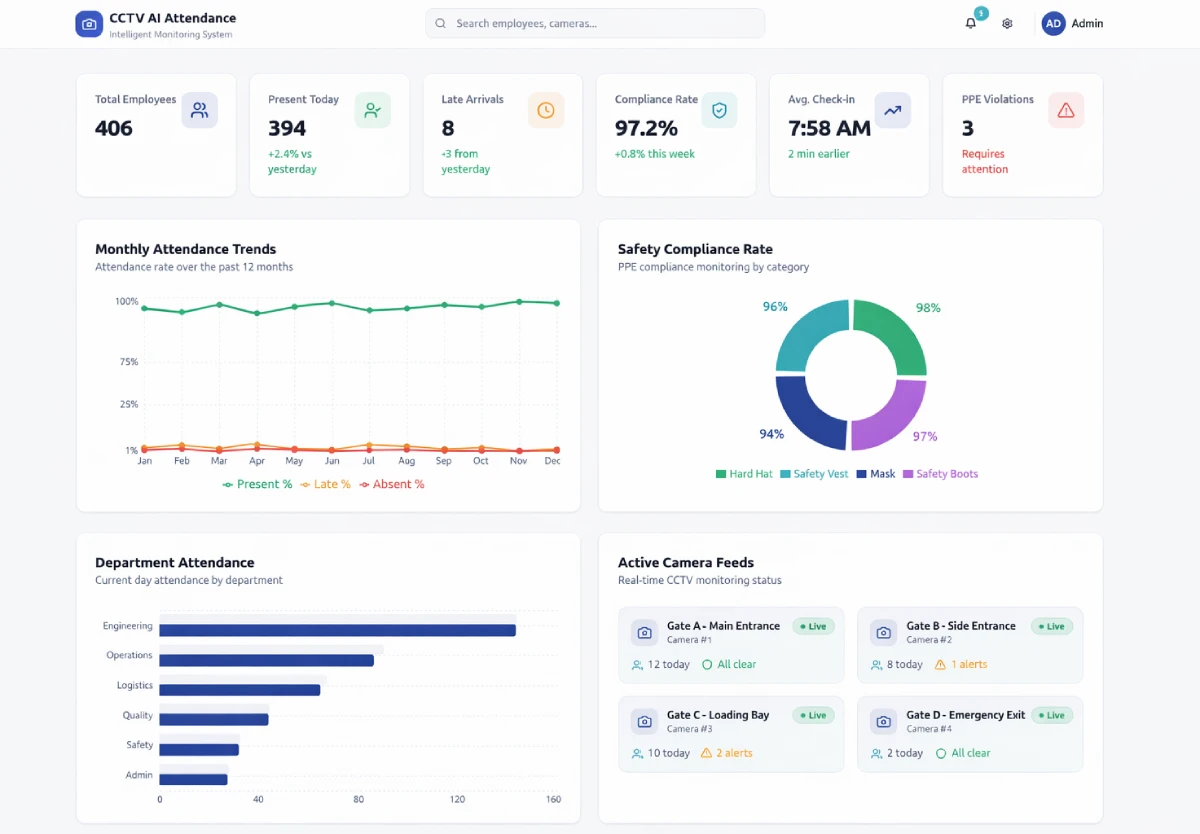The image size is (1200, 834).
Task: Click the Live badge on Gate A
Action: (813, 626)
